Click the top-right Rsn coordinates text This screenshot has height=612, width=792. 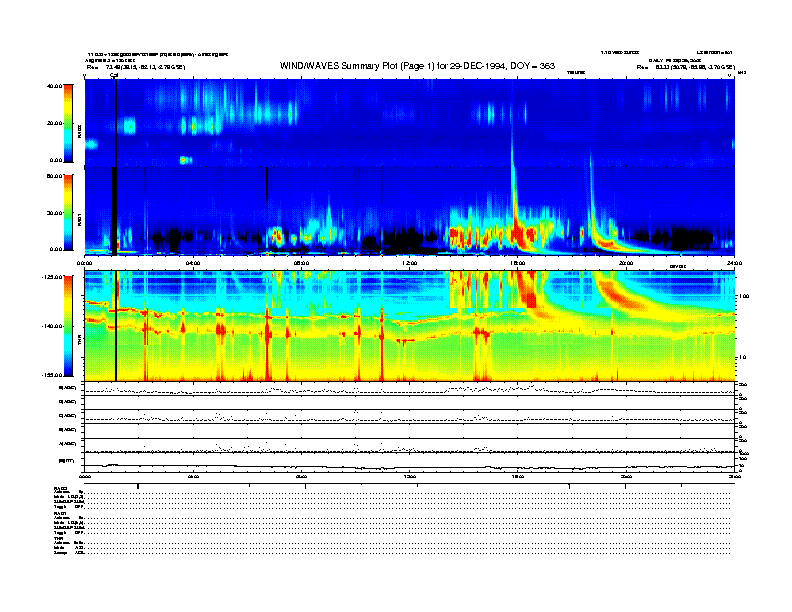tap(685, 67)
